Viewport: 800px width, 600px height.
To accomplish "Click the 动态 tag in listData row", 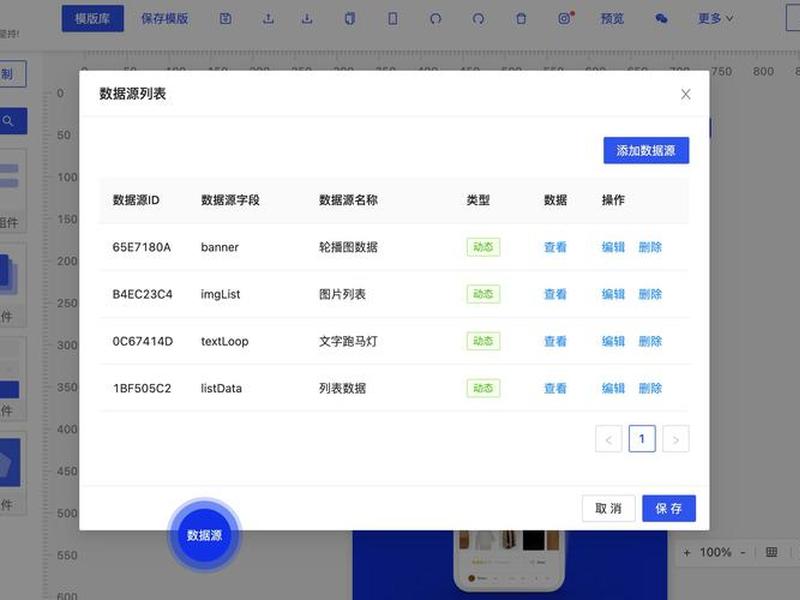I will (x=483, y=388).
